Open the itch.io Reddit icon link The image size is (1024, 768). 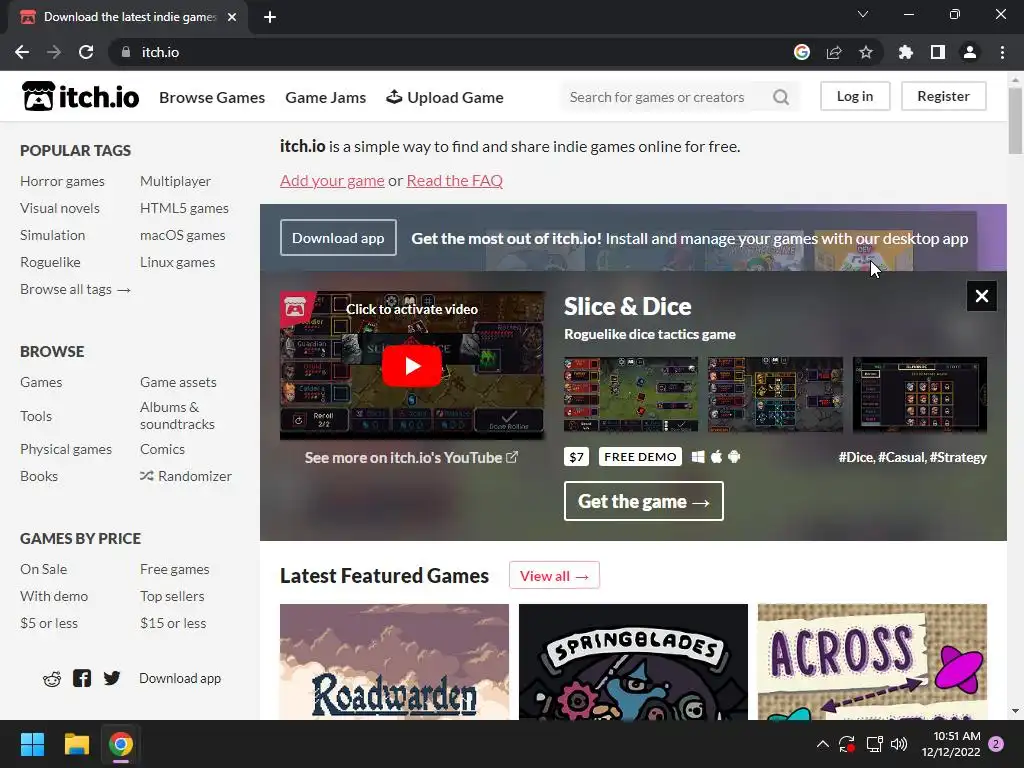52,679
